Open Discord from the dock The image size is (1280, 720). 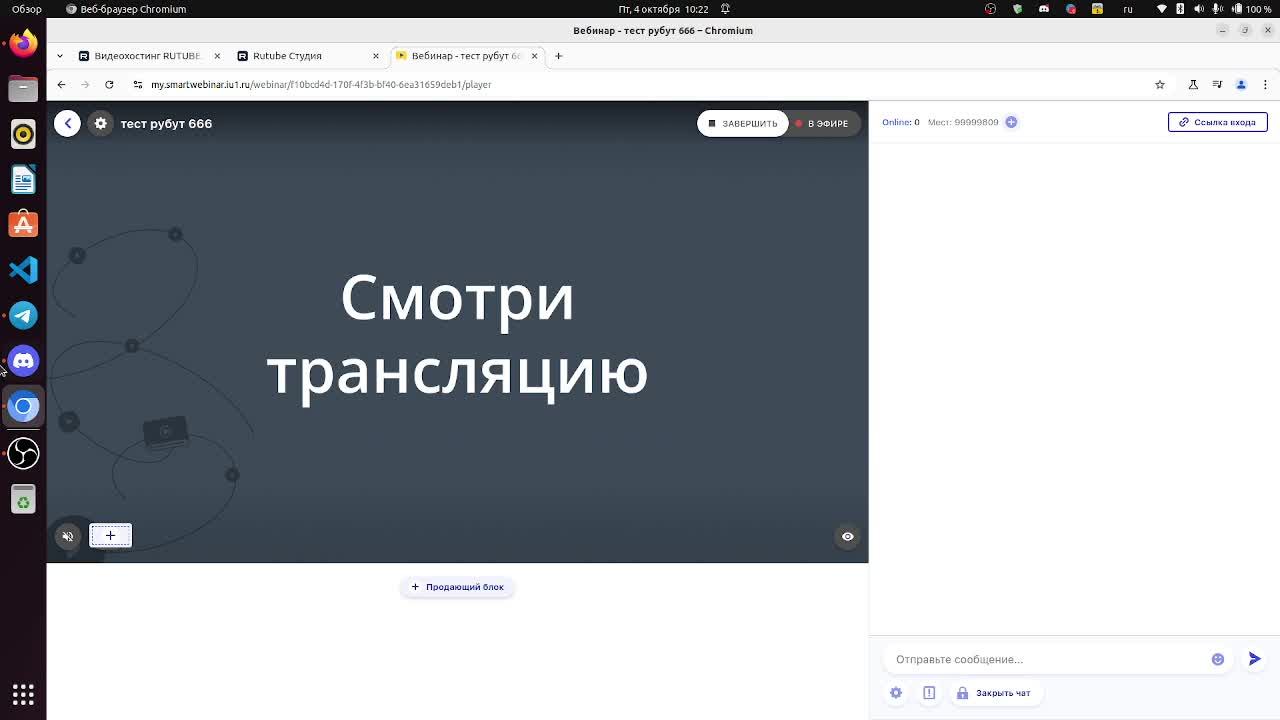23,361
